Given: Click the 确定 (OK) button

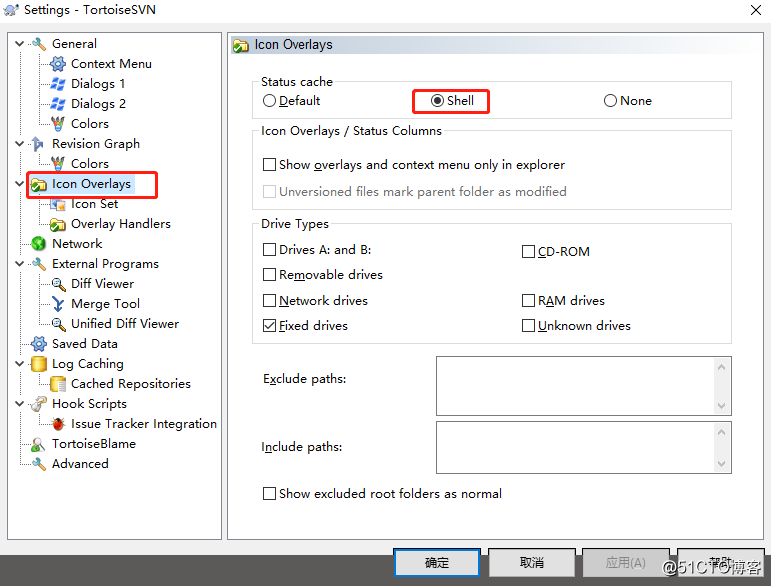Looking at the screenshot, I should coord(437,562).
